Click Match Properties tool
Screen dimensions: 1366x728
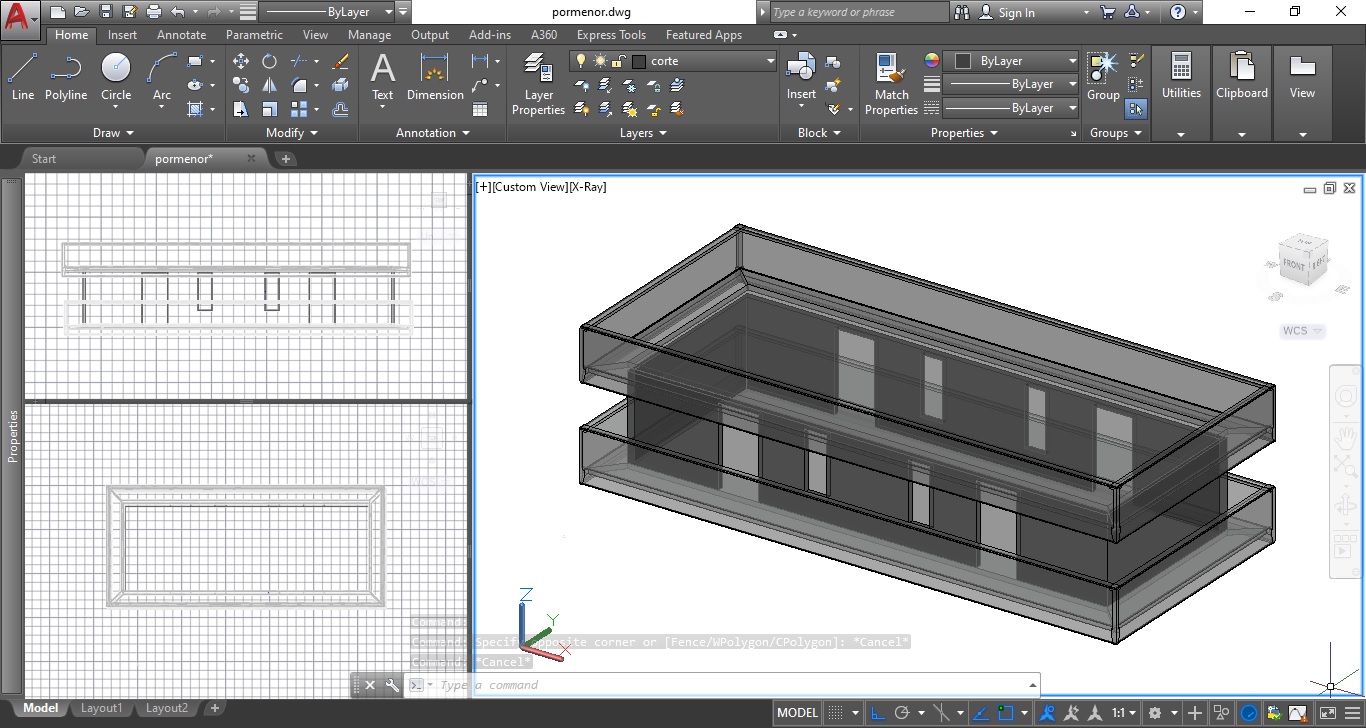[x=891, y=84]
